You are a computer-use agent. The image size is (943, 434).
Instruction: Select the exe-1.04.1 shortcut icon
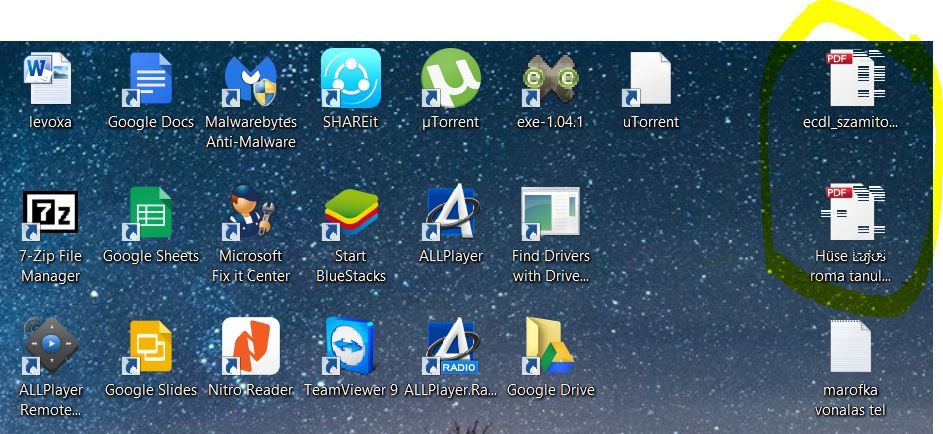point(550,79)
